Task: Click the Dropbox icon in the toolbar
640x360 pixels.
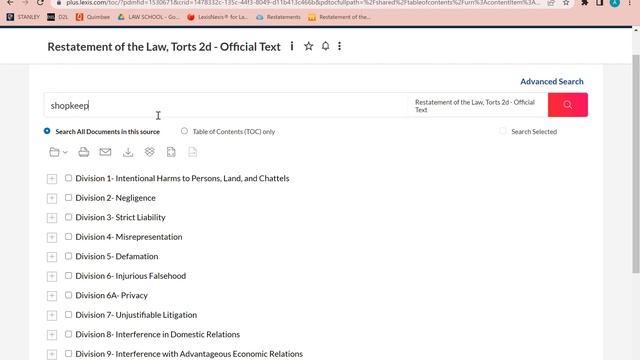Action: click(x=149, y=152)
